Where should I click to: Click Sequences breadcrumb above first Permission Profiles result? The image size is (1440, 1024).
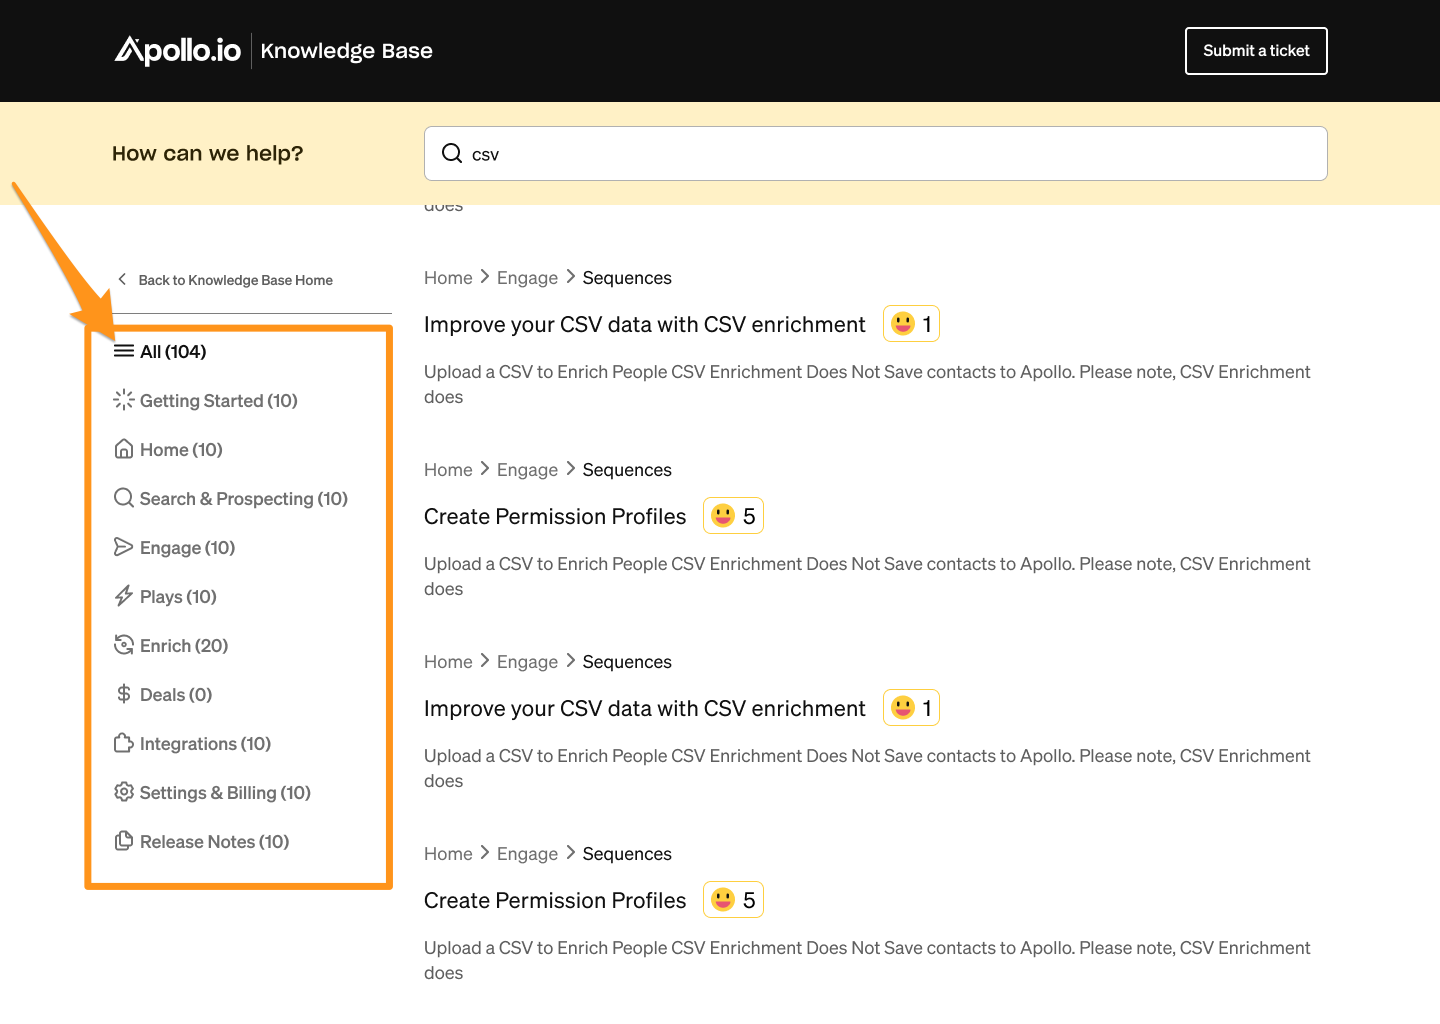(627, 470)
